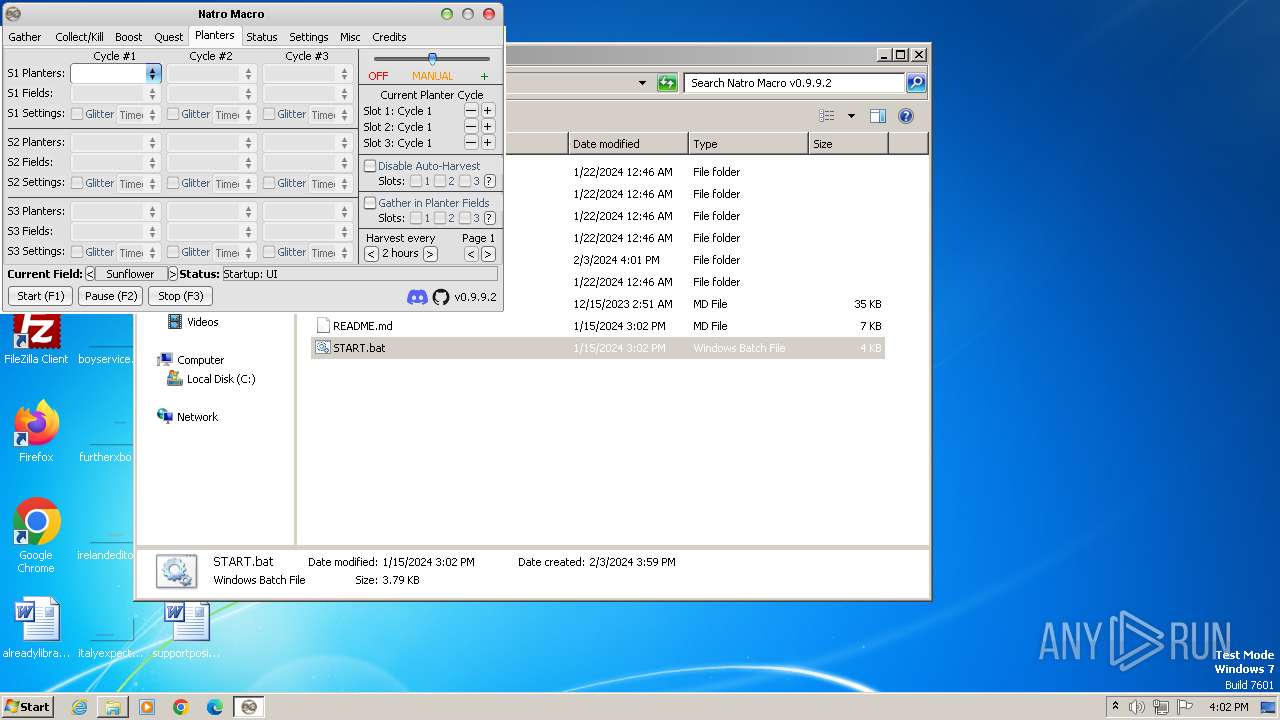Click the Start (F1) button
The width and height of the screenshot is (1280, 720).
[x=41, y=296]
